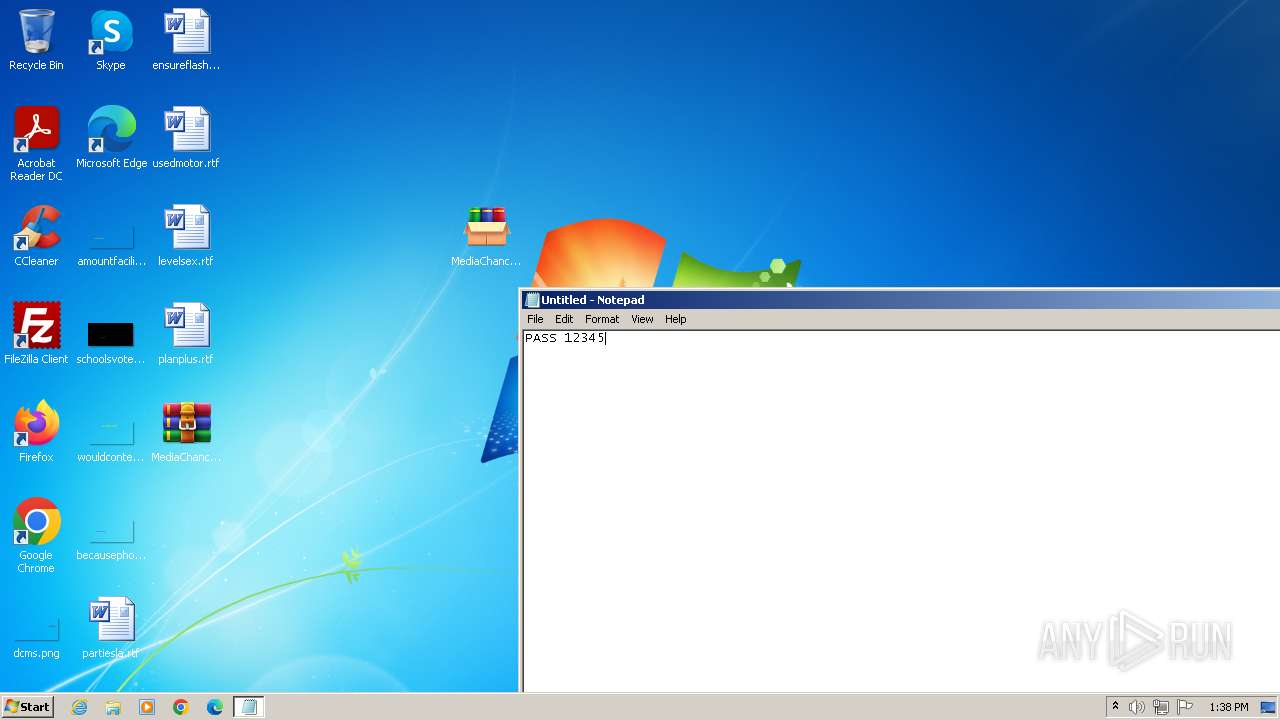Screen dimensions: 1280x720
Task: Launch Google Chrome desktop shortcut
Action: [x=36, y=536]
